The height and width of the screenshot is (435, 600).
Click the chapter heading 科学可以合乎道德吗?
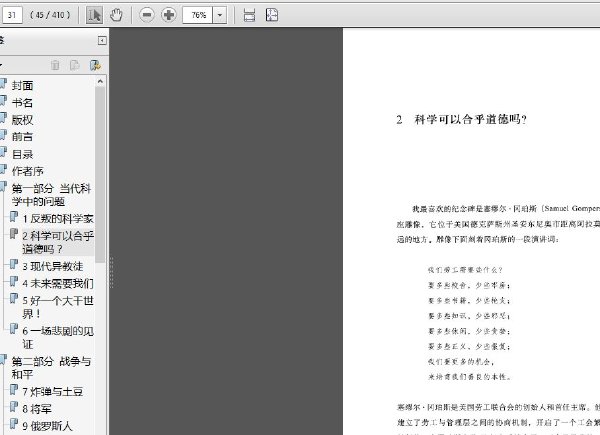[x=471, y=119]
